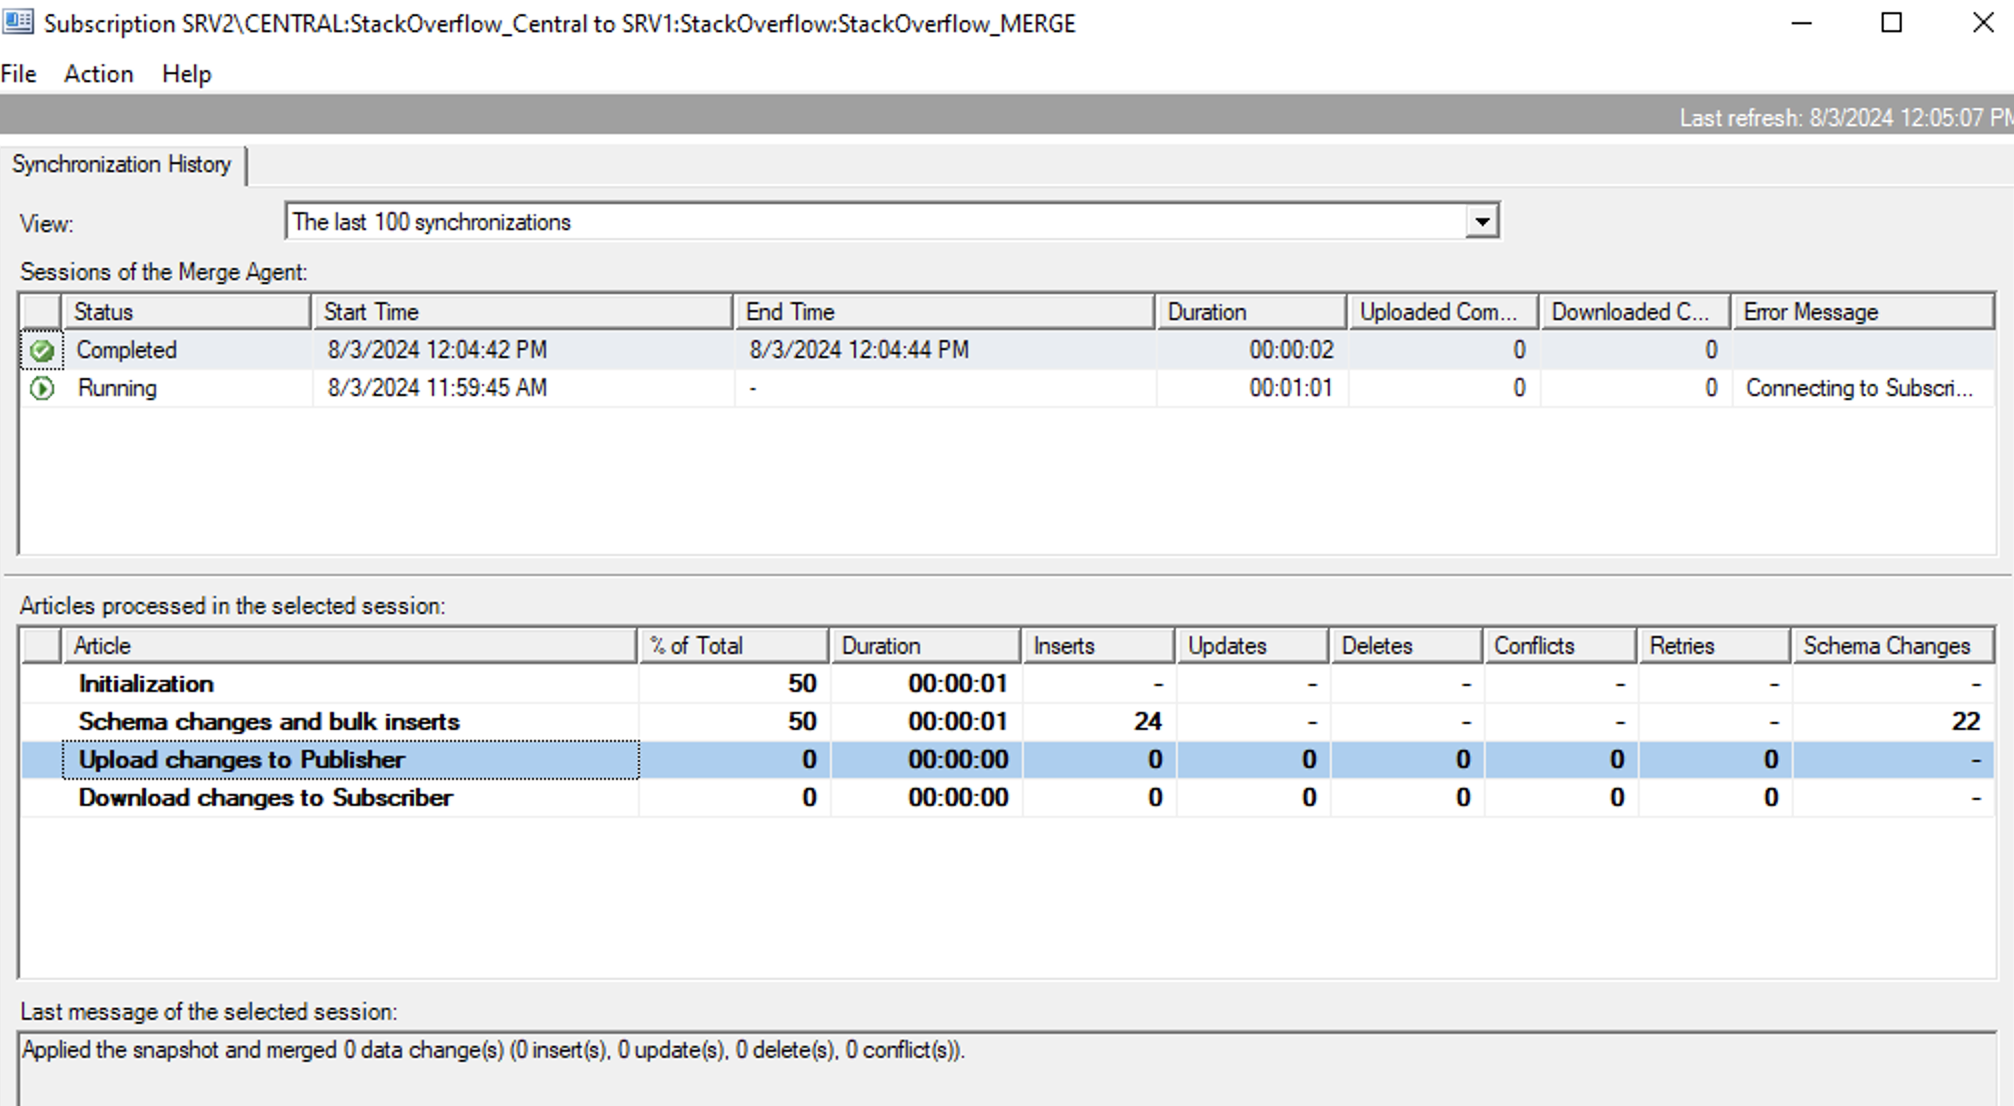Click start time 8/3/2024 12:04:42 PM
This screenshot has height=1106, width=2014.
(437, 350)
